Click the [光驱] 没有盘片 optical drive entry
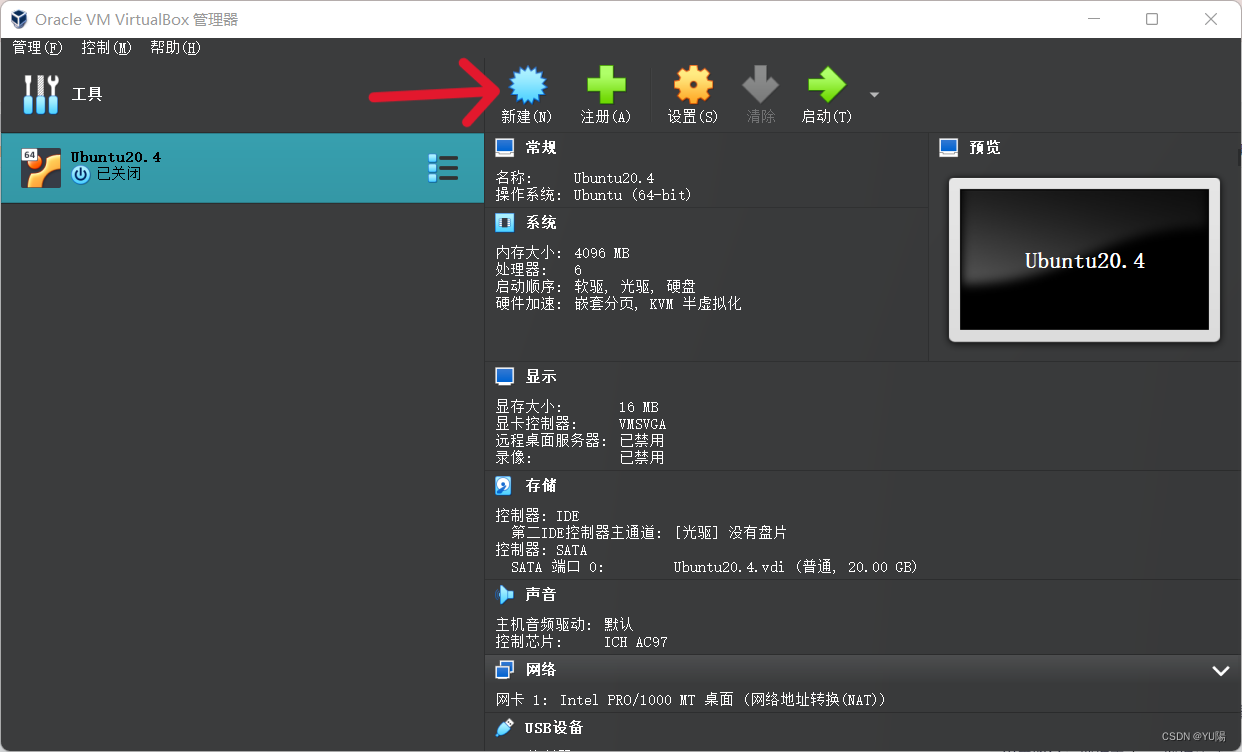Screen dimensions: 1242x752 click(730, 533)
